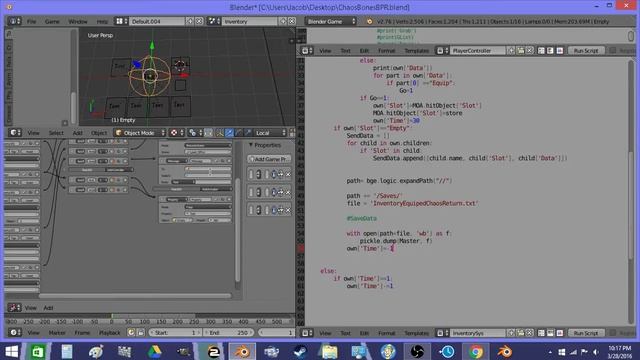Toggle word wrap in upper text editor

point(550,51)
